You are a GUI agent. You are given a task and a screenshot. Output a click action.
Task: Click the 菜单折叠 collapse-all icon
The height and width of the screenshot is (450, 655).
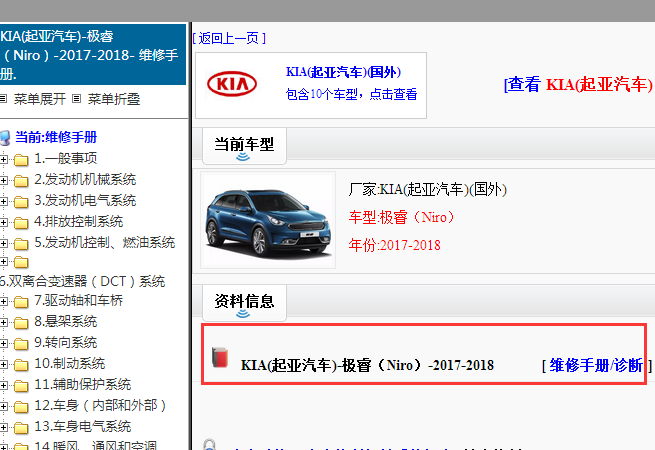tap(76, 99)
